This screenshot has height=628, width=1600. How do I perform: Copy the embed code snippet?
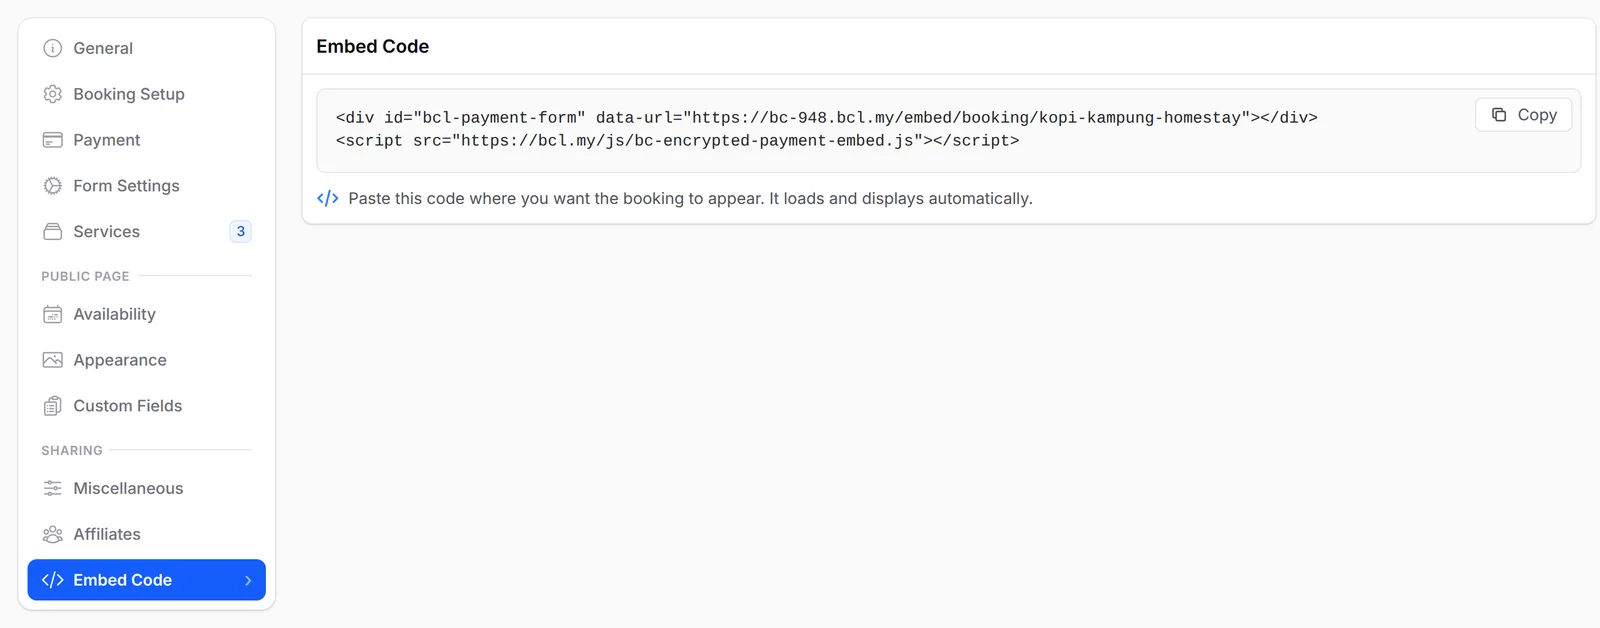pyautogui.click(x=1523, y=115)
